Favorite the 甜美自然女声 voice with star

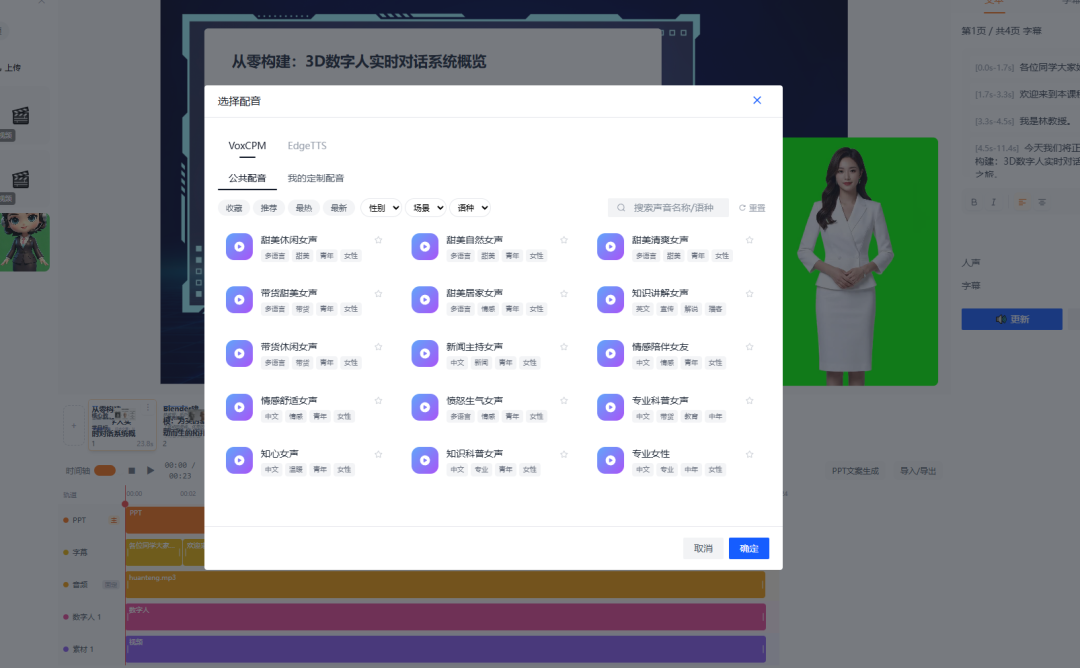coord(564,240)
